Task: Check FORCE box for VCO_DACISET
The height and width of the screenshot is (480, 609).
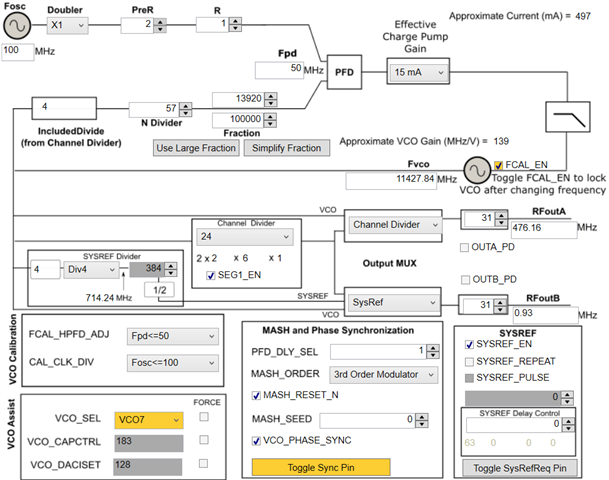Action: [204, 463]
